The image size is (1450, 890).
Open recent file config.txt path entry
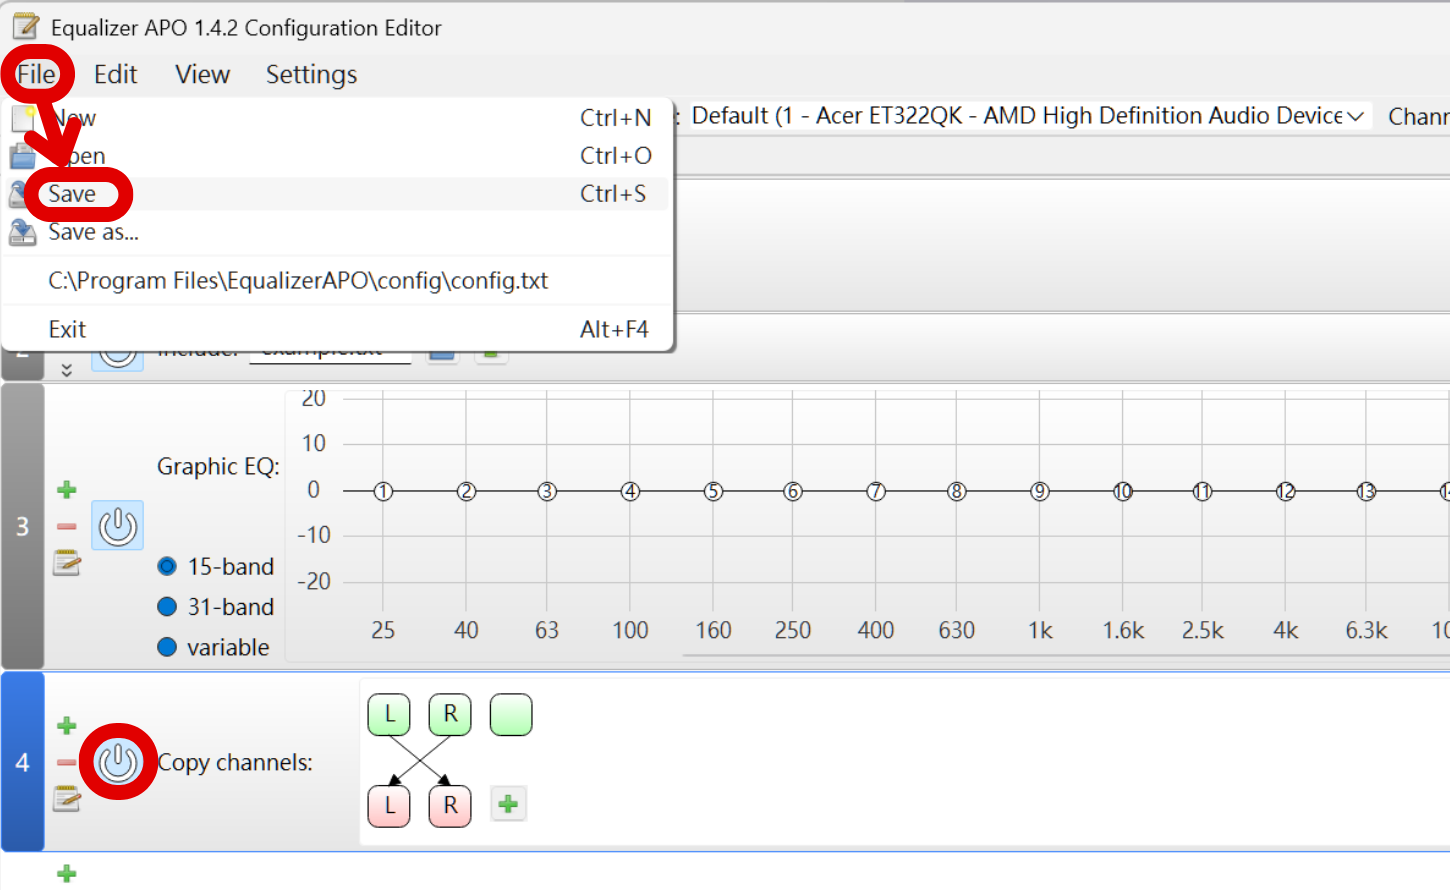click(298, 281)
